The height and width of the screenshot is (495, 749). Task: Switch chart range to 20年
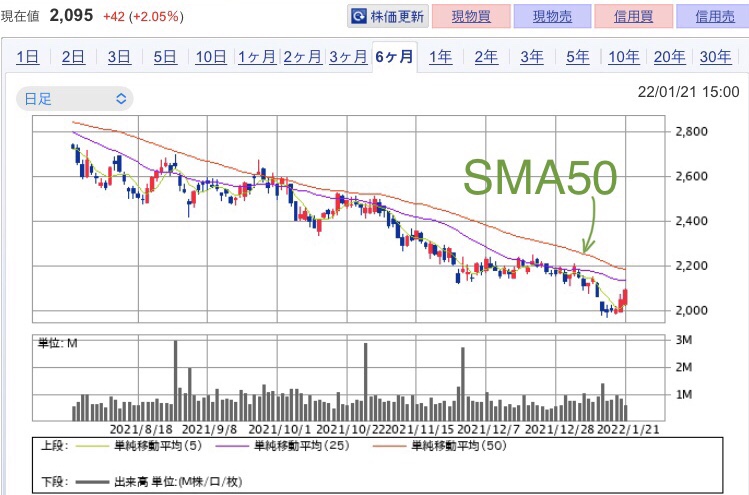point(669,57)
